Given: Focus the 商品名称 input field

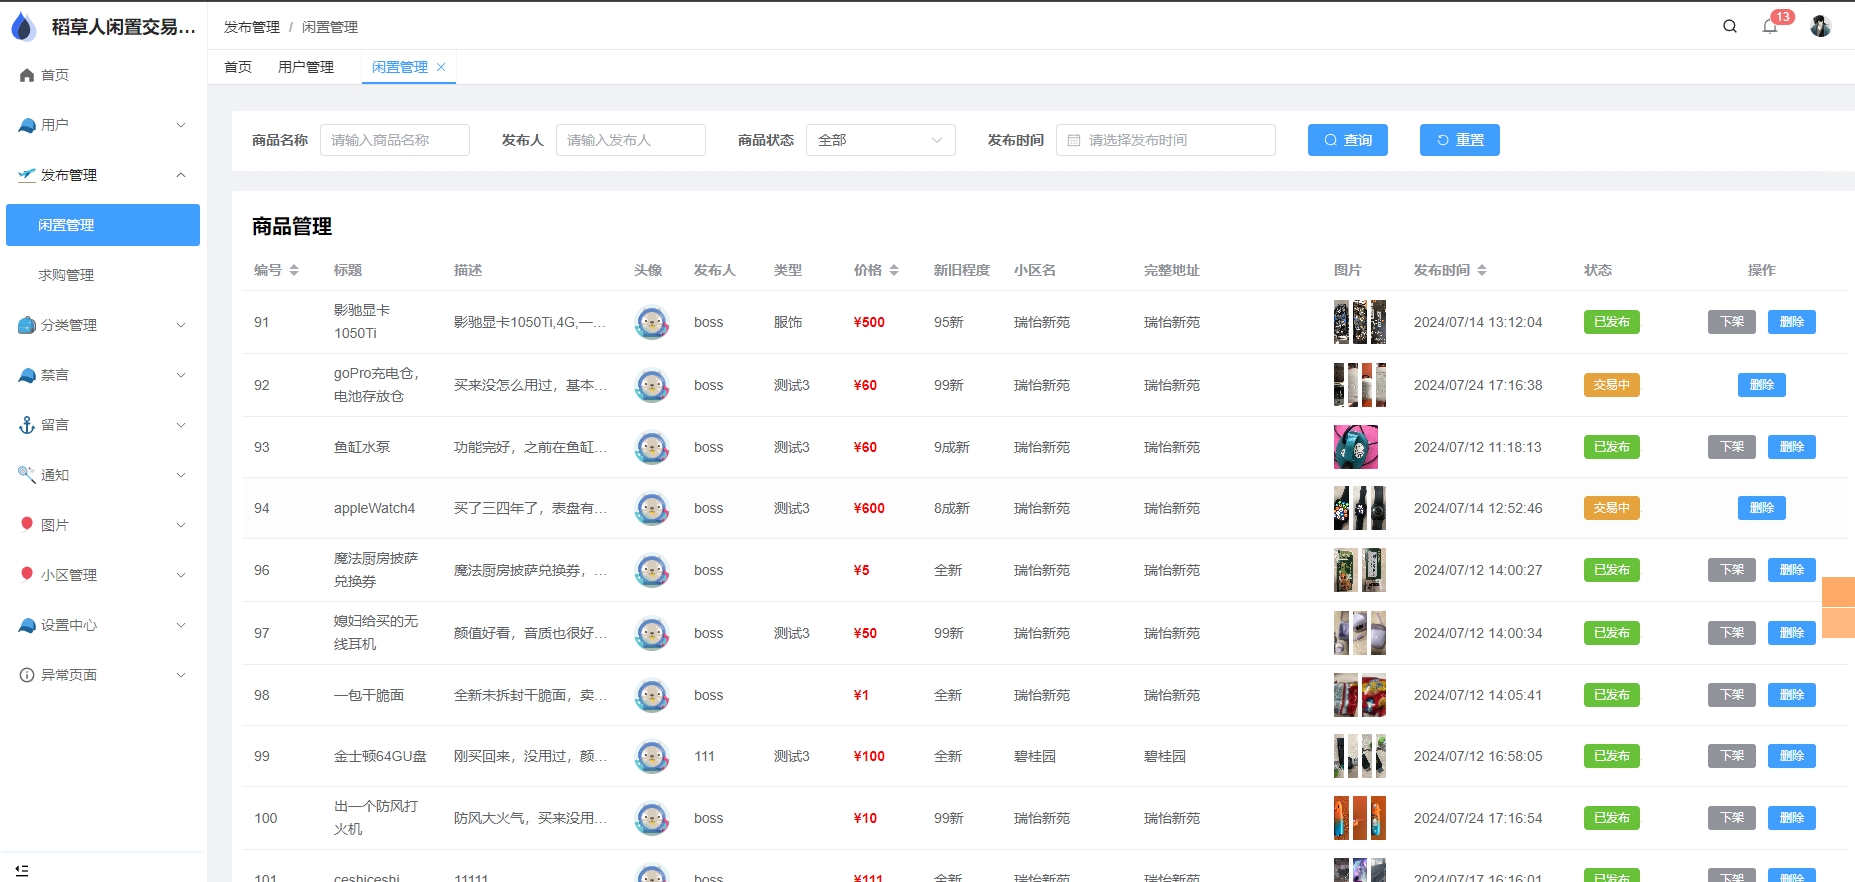Looking at the screenshot, I should [x=395, y=140].
